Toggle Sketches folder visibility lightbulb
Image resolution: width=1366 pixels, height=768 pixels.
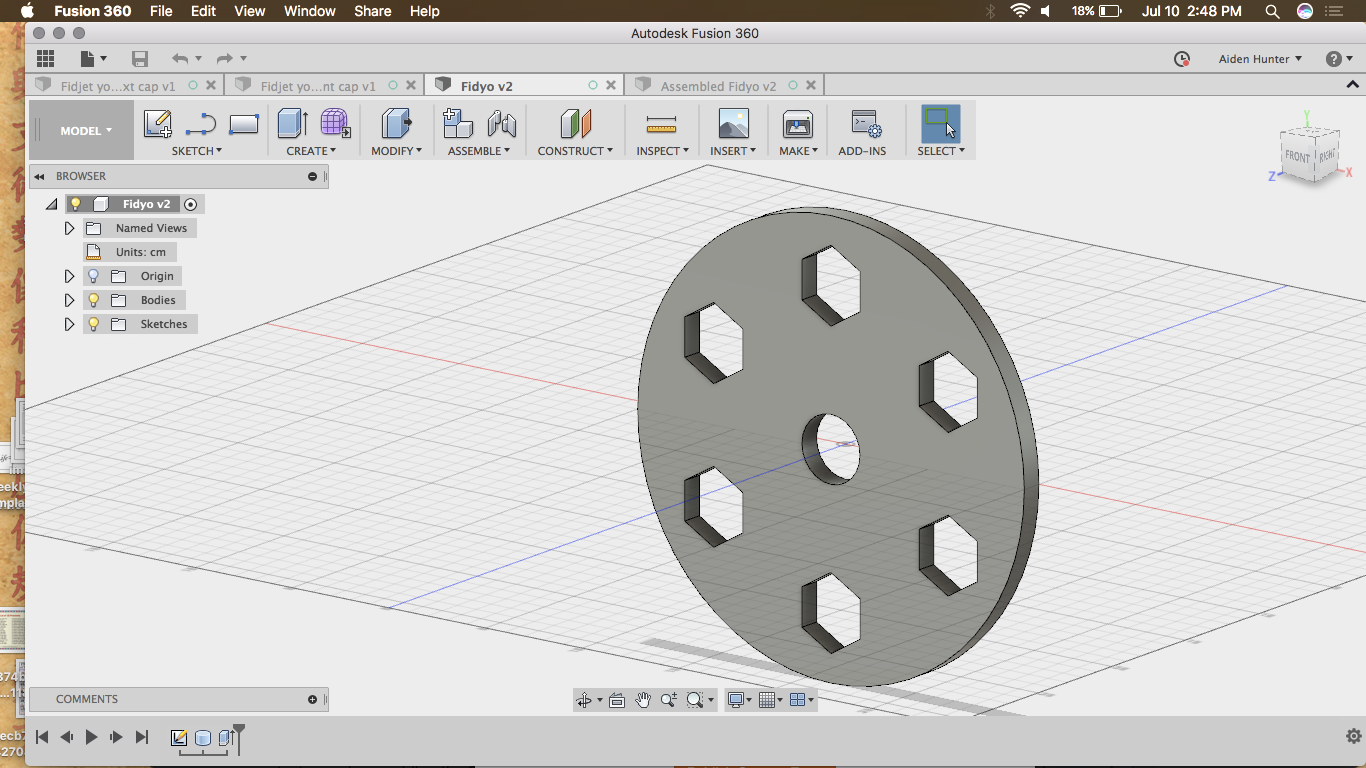tap(94, 324)
